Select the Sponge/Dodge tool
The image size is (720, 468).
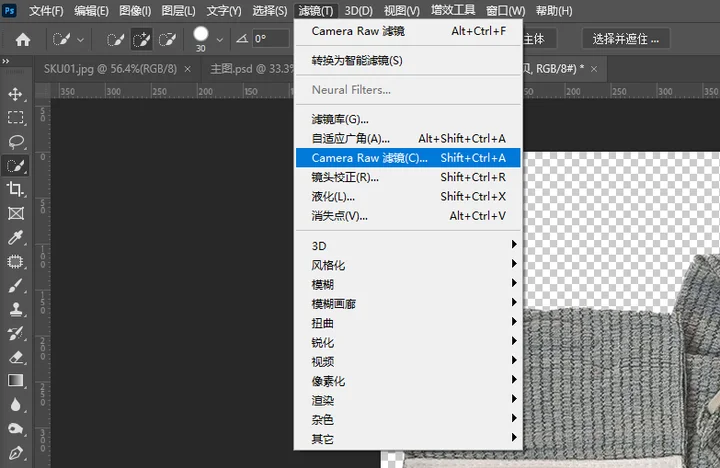tap(16, 429)
